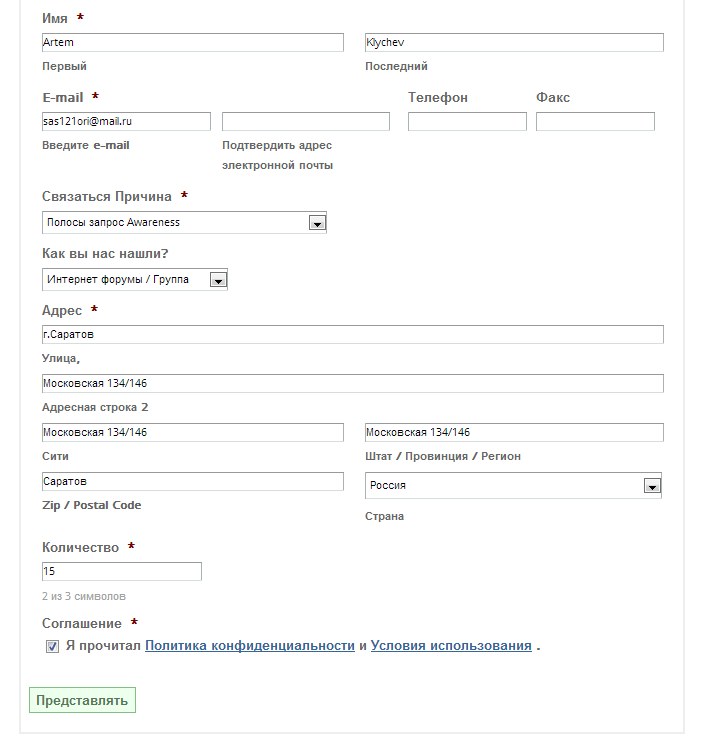Screen dimensions: 717x738
Task: Open the Условия использования link
Action: click(451, 646)
